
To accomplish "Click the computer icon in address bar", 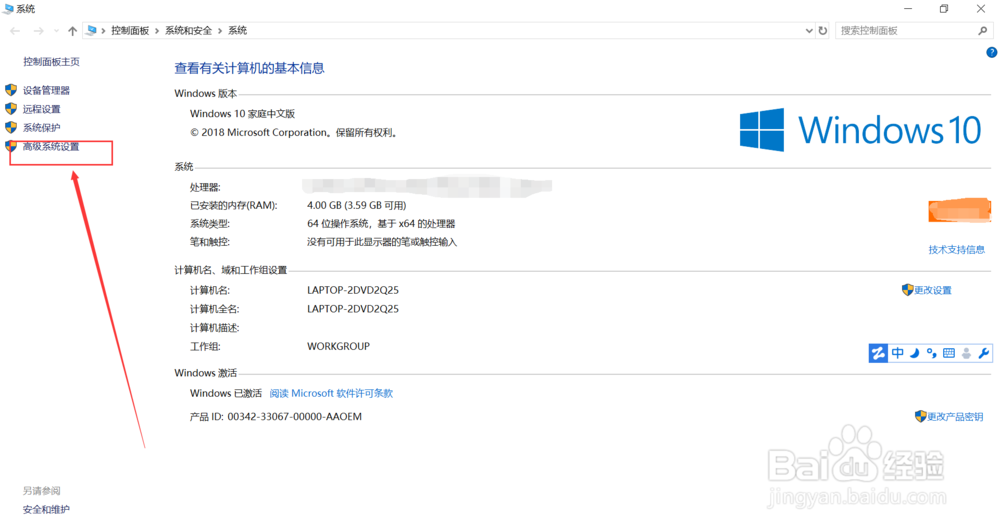I will tap(92, 31).
